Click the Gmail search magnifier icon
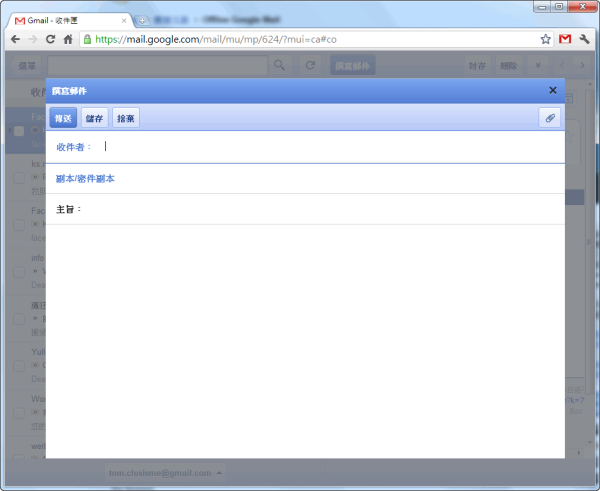600x491 pixels. click(x=279, y=65)
